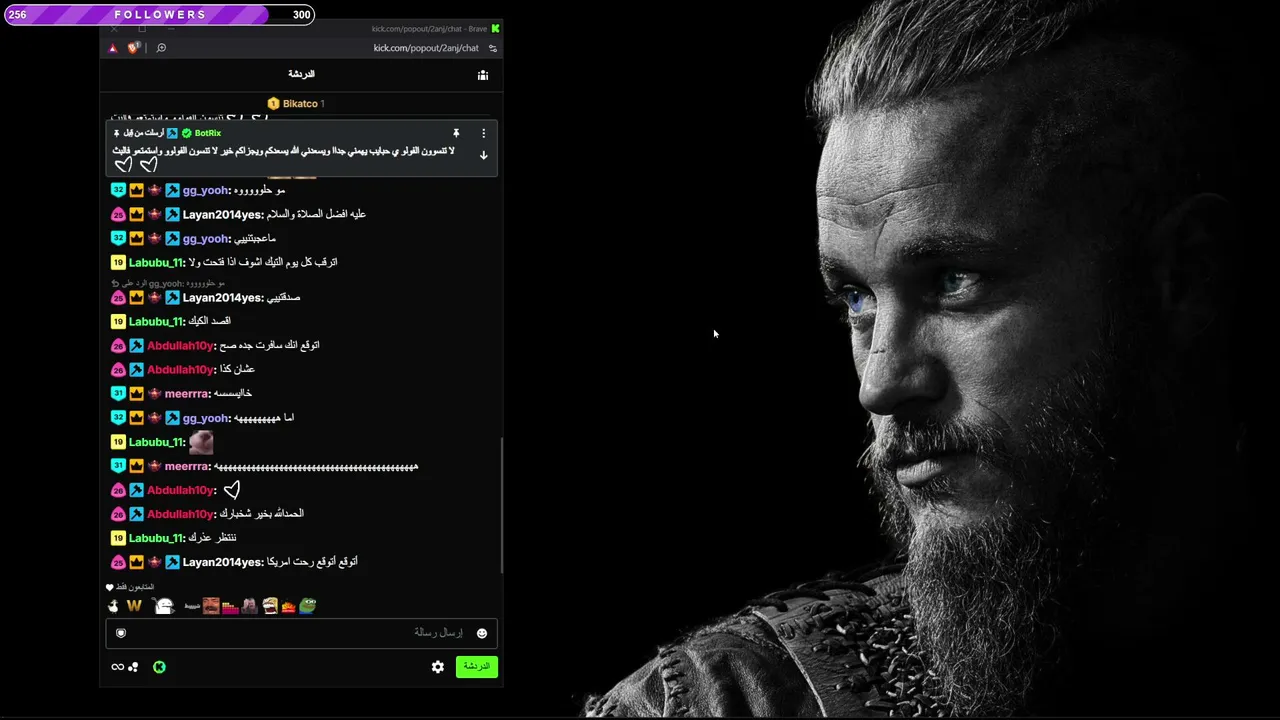This screenshot has height=720, width=1280.
Task: Click the heart emote in Abdullah10y's message
Action: [231, 490]
